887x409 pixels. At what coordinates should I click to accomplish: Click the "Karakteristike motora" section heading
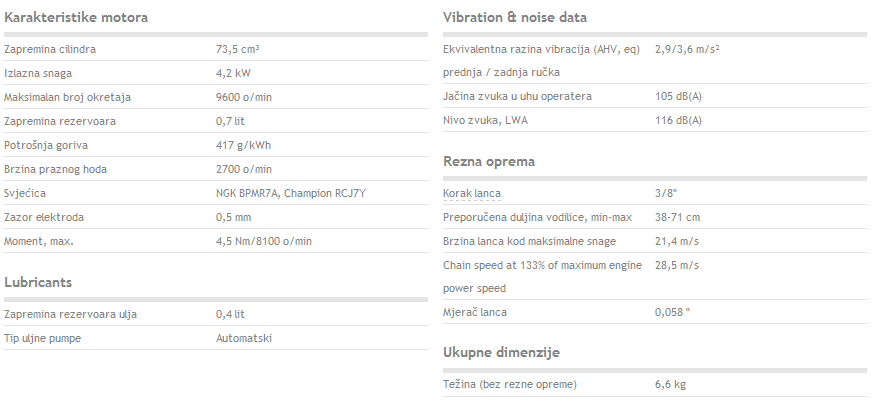click(76, 17)
